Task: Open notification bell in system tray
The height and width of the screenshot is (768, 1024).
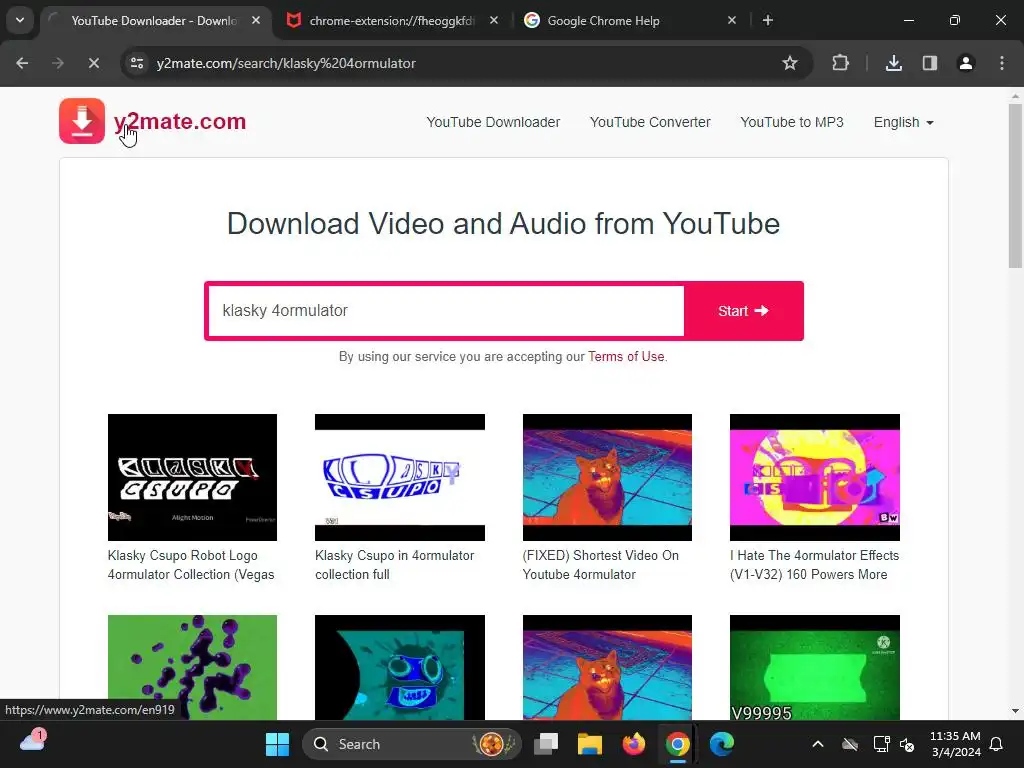Action: [x=996, y=744]
